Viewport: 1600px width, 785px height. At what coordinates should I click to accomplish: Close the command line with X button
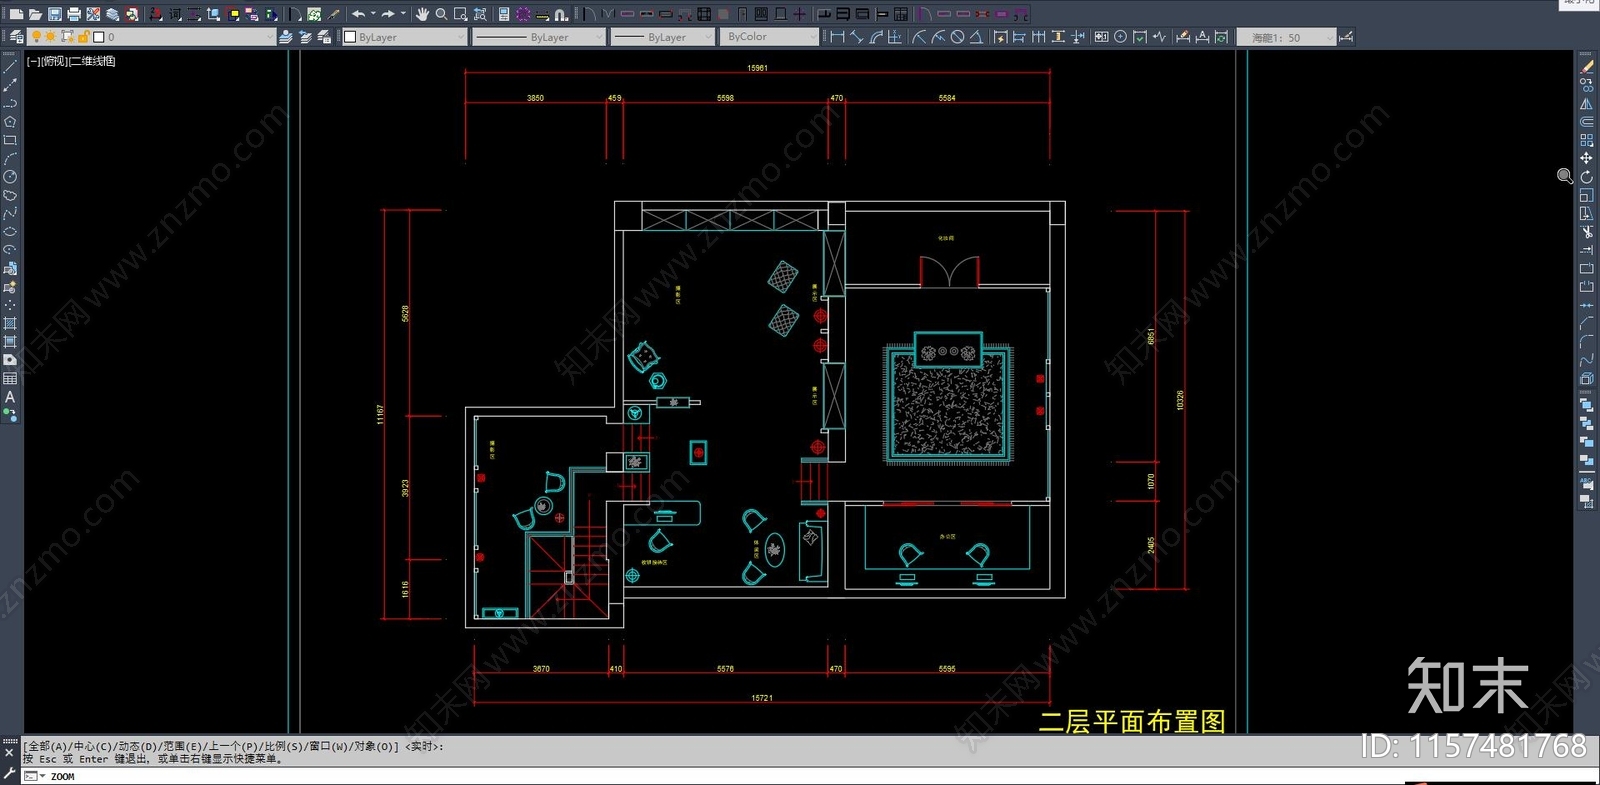(x=9, y=753)
